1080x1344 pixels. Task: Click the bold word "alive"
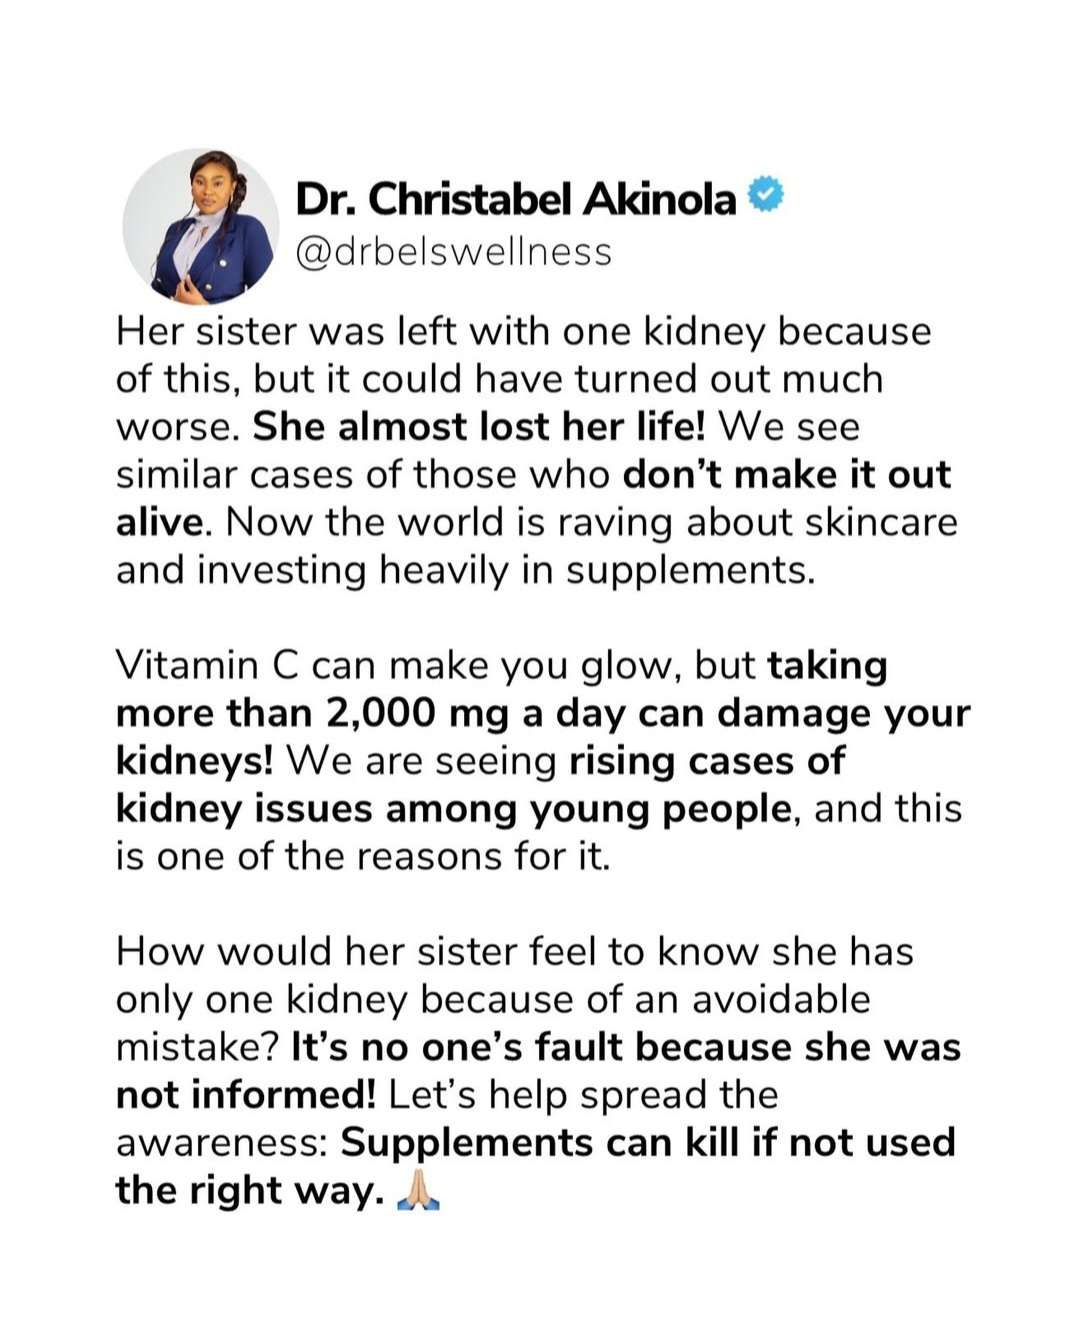point(162,522)
